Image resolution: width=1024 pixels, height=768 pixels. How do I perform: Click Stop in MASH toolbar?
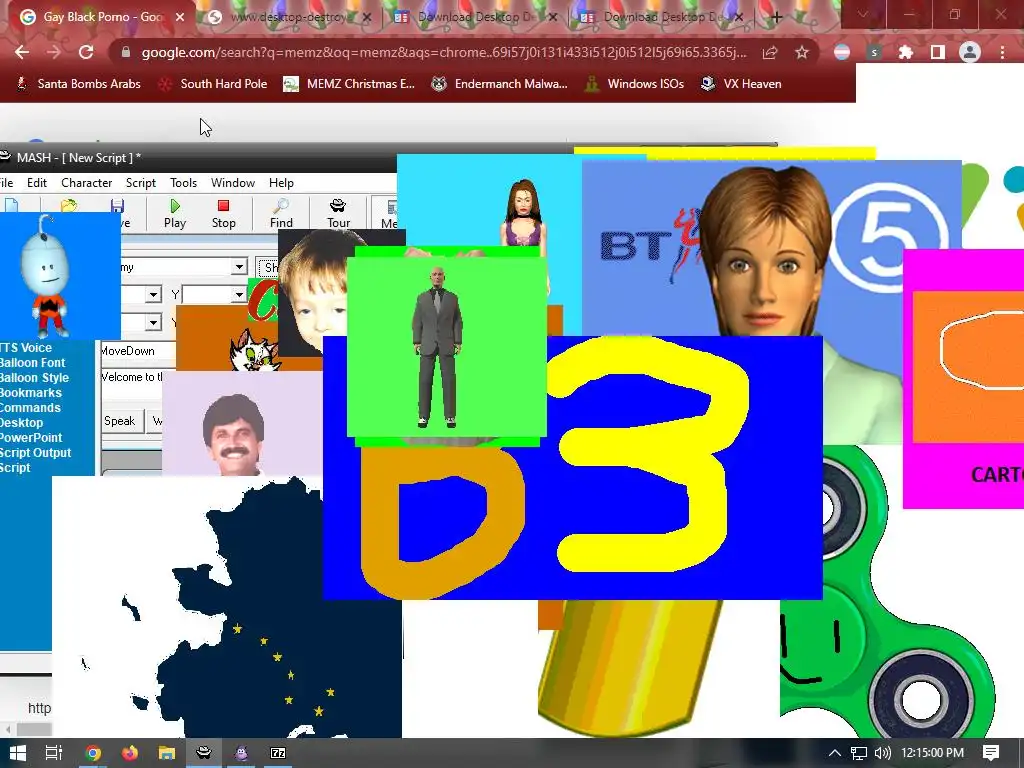pyautogui.click(x=223, y=214)
